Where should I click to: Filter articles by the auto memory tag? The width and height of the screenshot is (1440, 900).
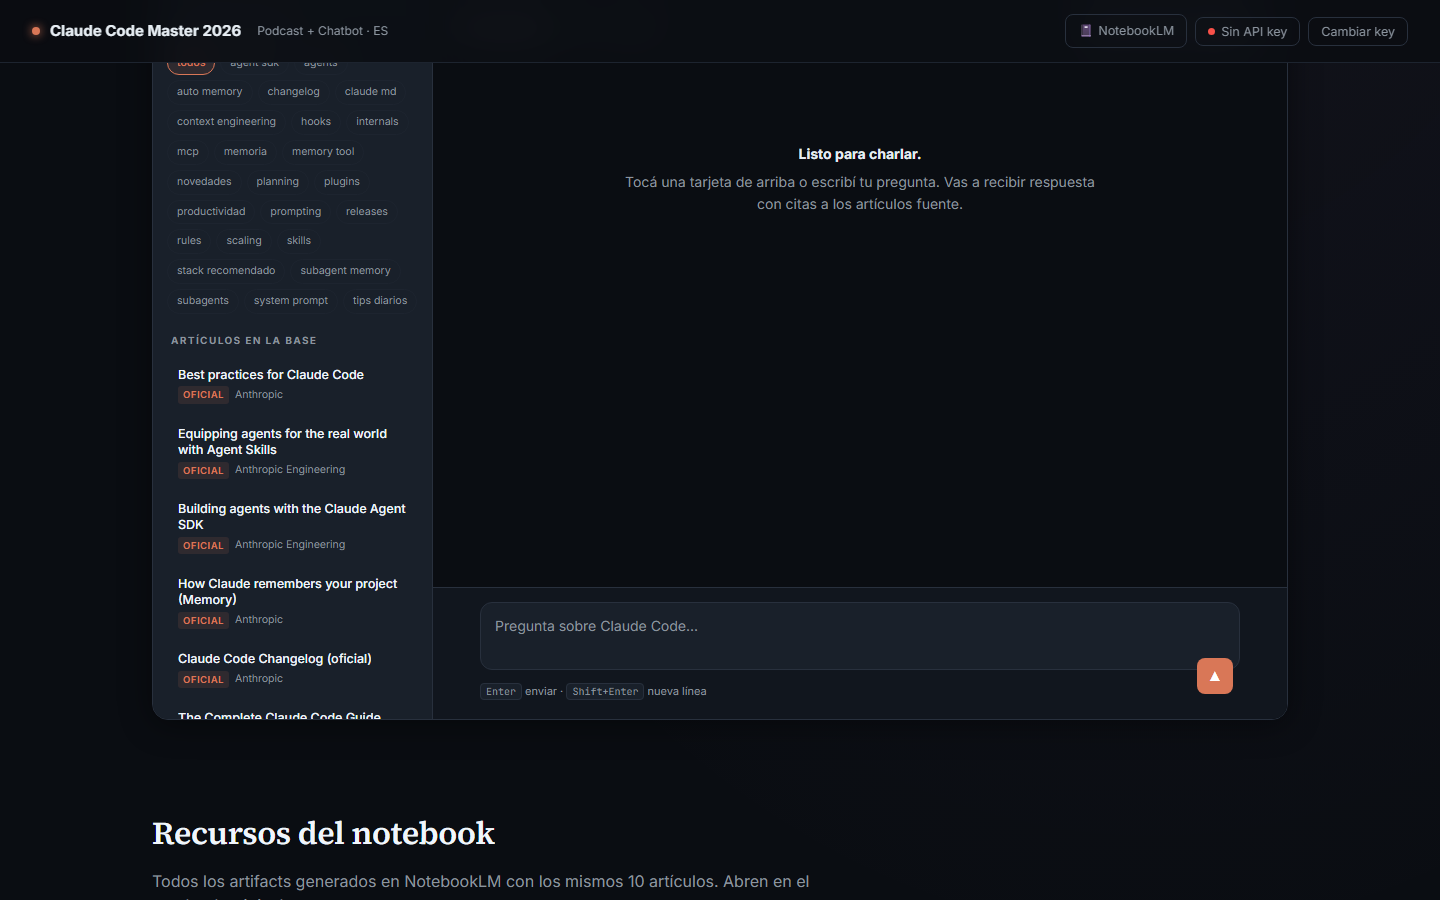pyautogui.click(x=209, y=91)
